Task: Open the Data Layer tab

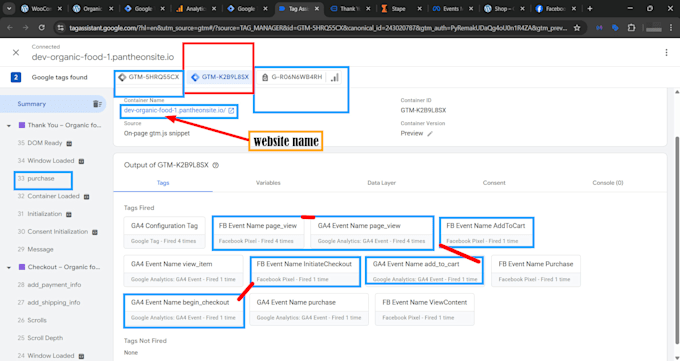Action: (382, 183)
